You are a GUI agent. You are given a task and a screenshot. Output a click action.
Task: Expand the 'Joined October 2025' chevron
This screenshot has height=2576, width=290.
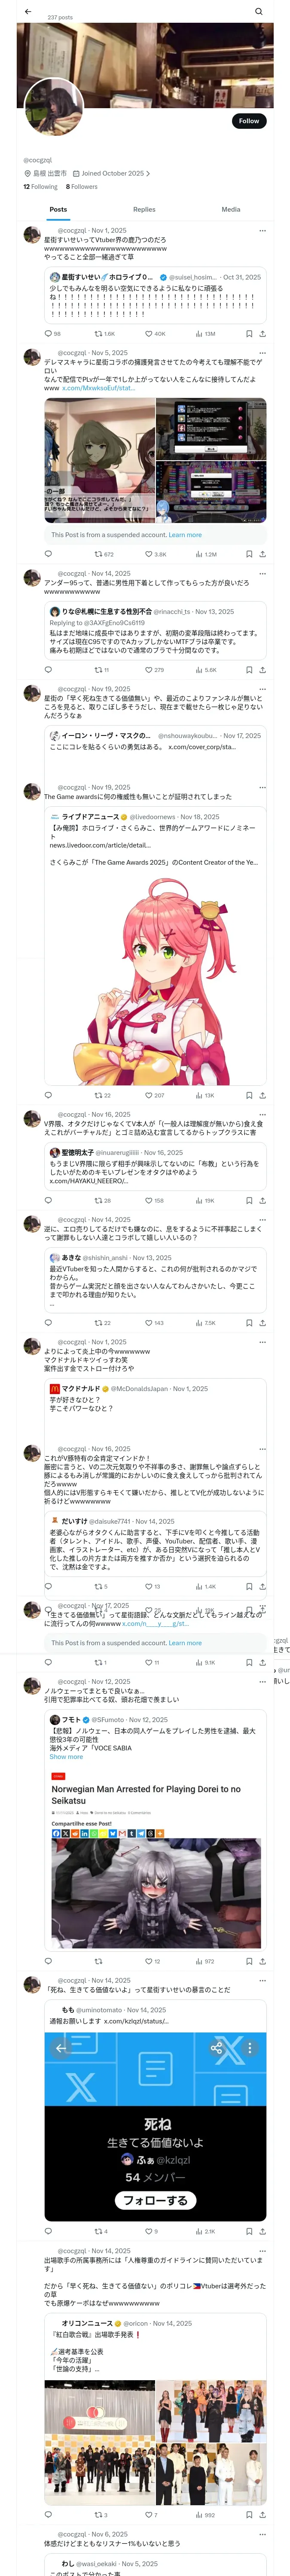click(148, 173)
